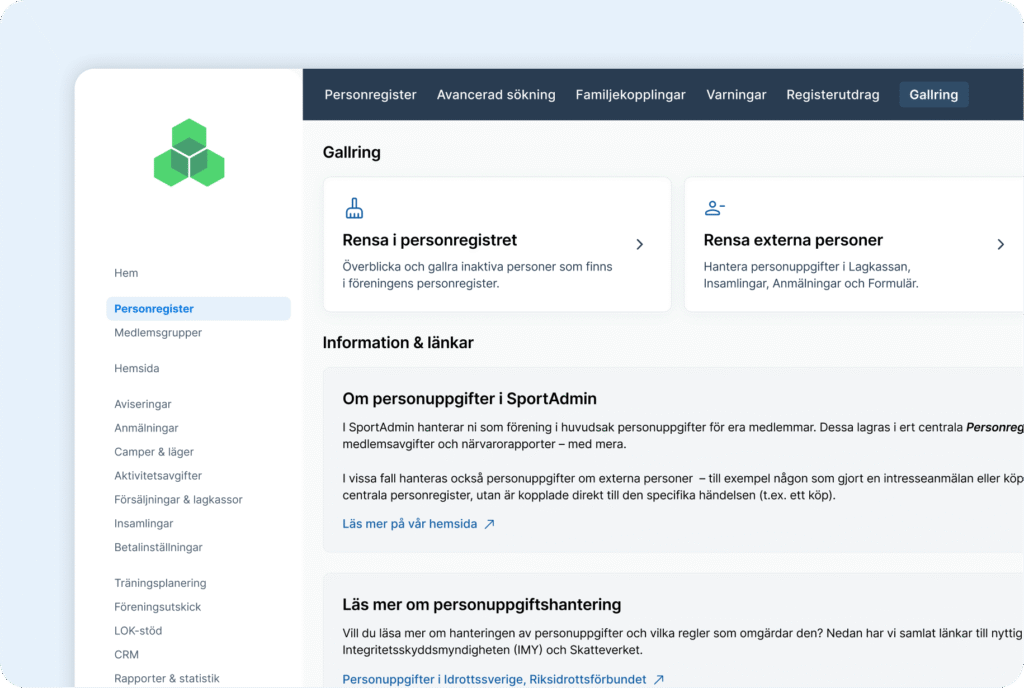Open Försäljningar & lagkassor sidebar item
Viewport: 1024px width, 688px height.
pos(178,500)
